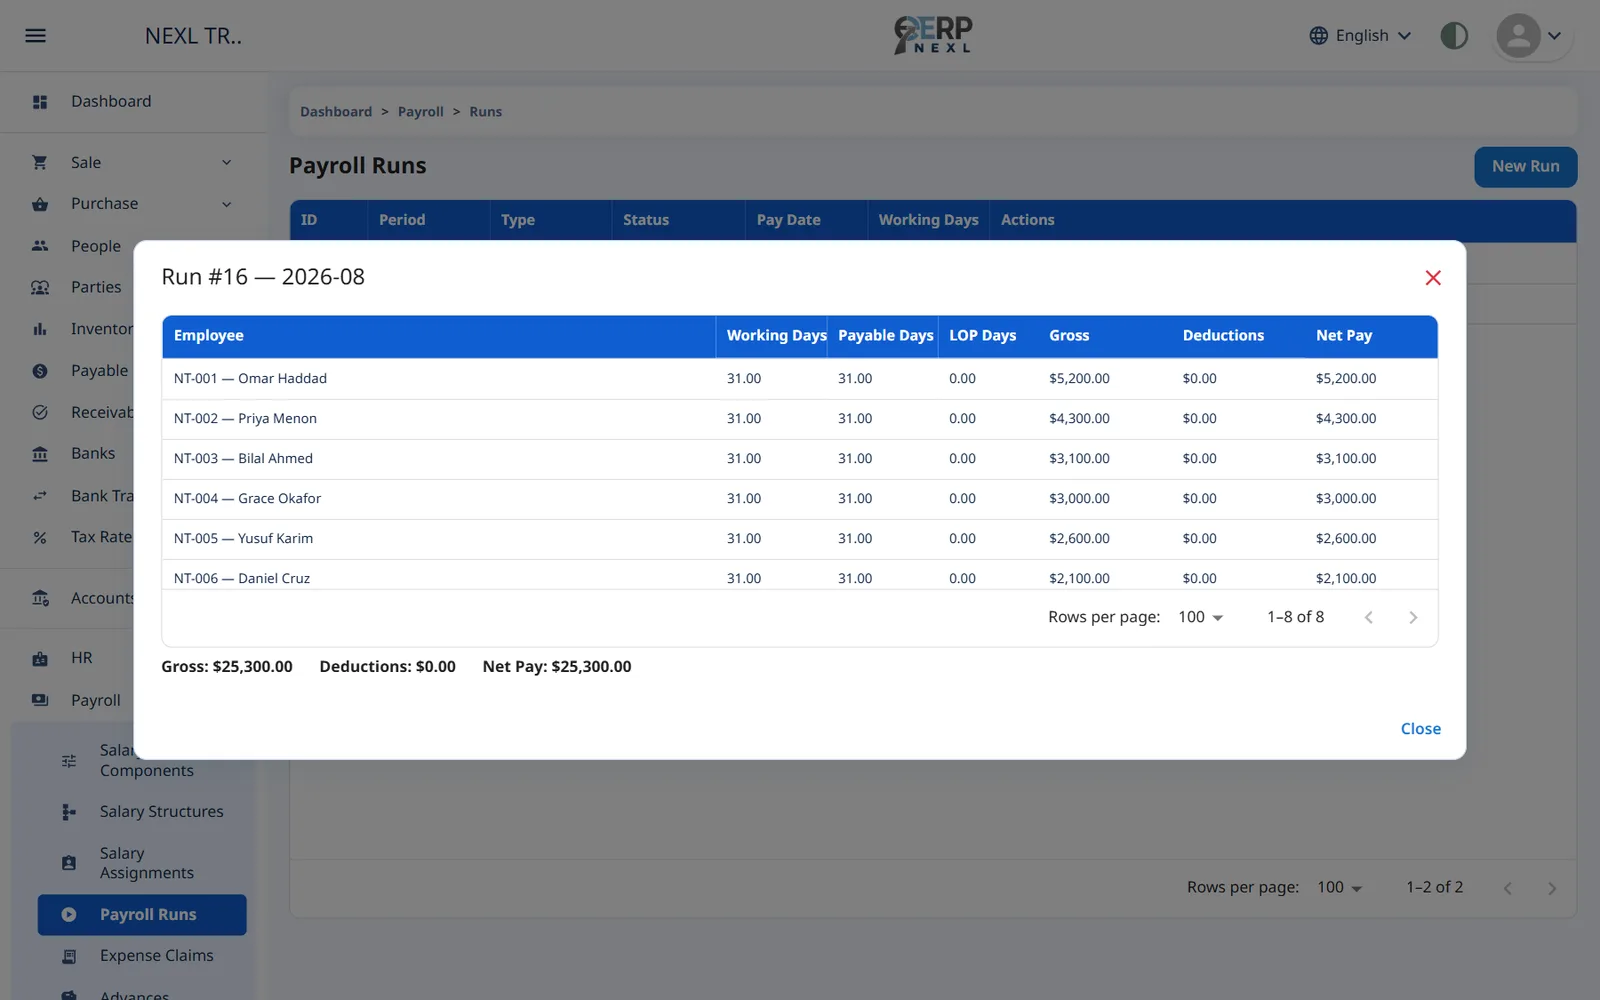Click the Payroll breadcrumb link
This screenshot has height=1000, width=1600.
pos(420,112)
